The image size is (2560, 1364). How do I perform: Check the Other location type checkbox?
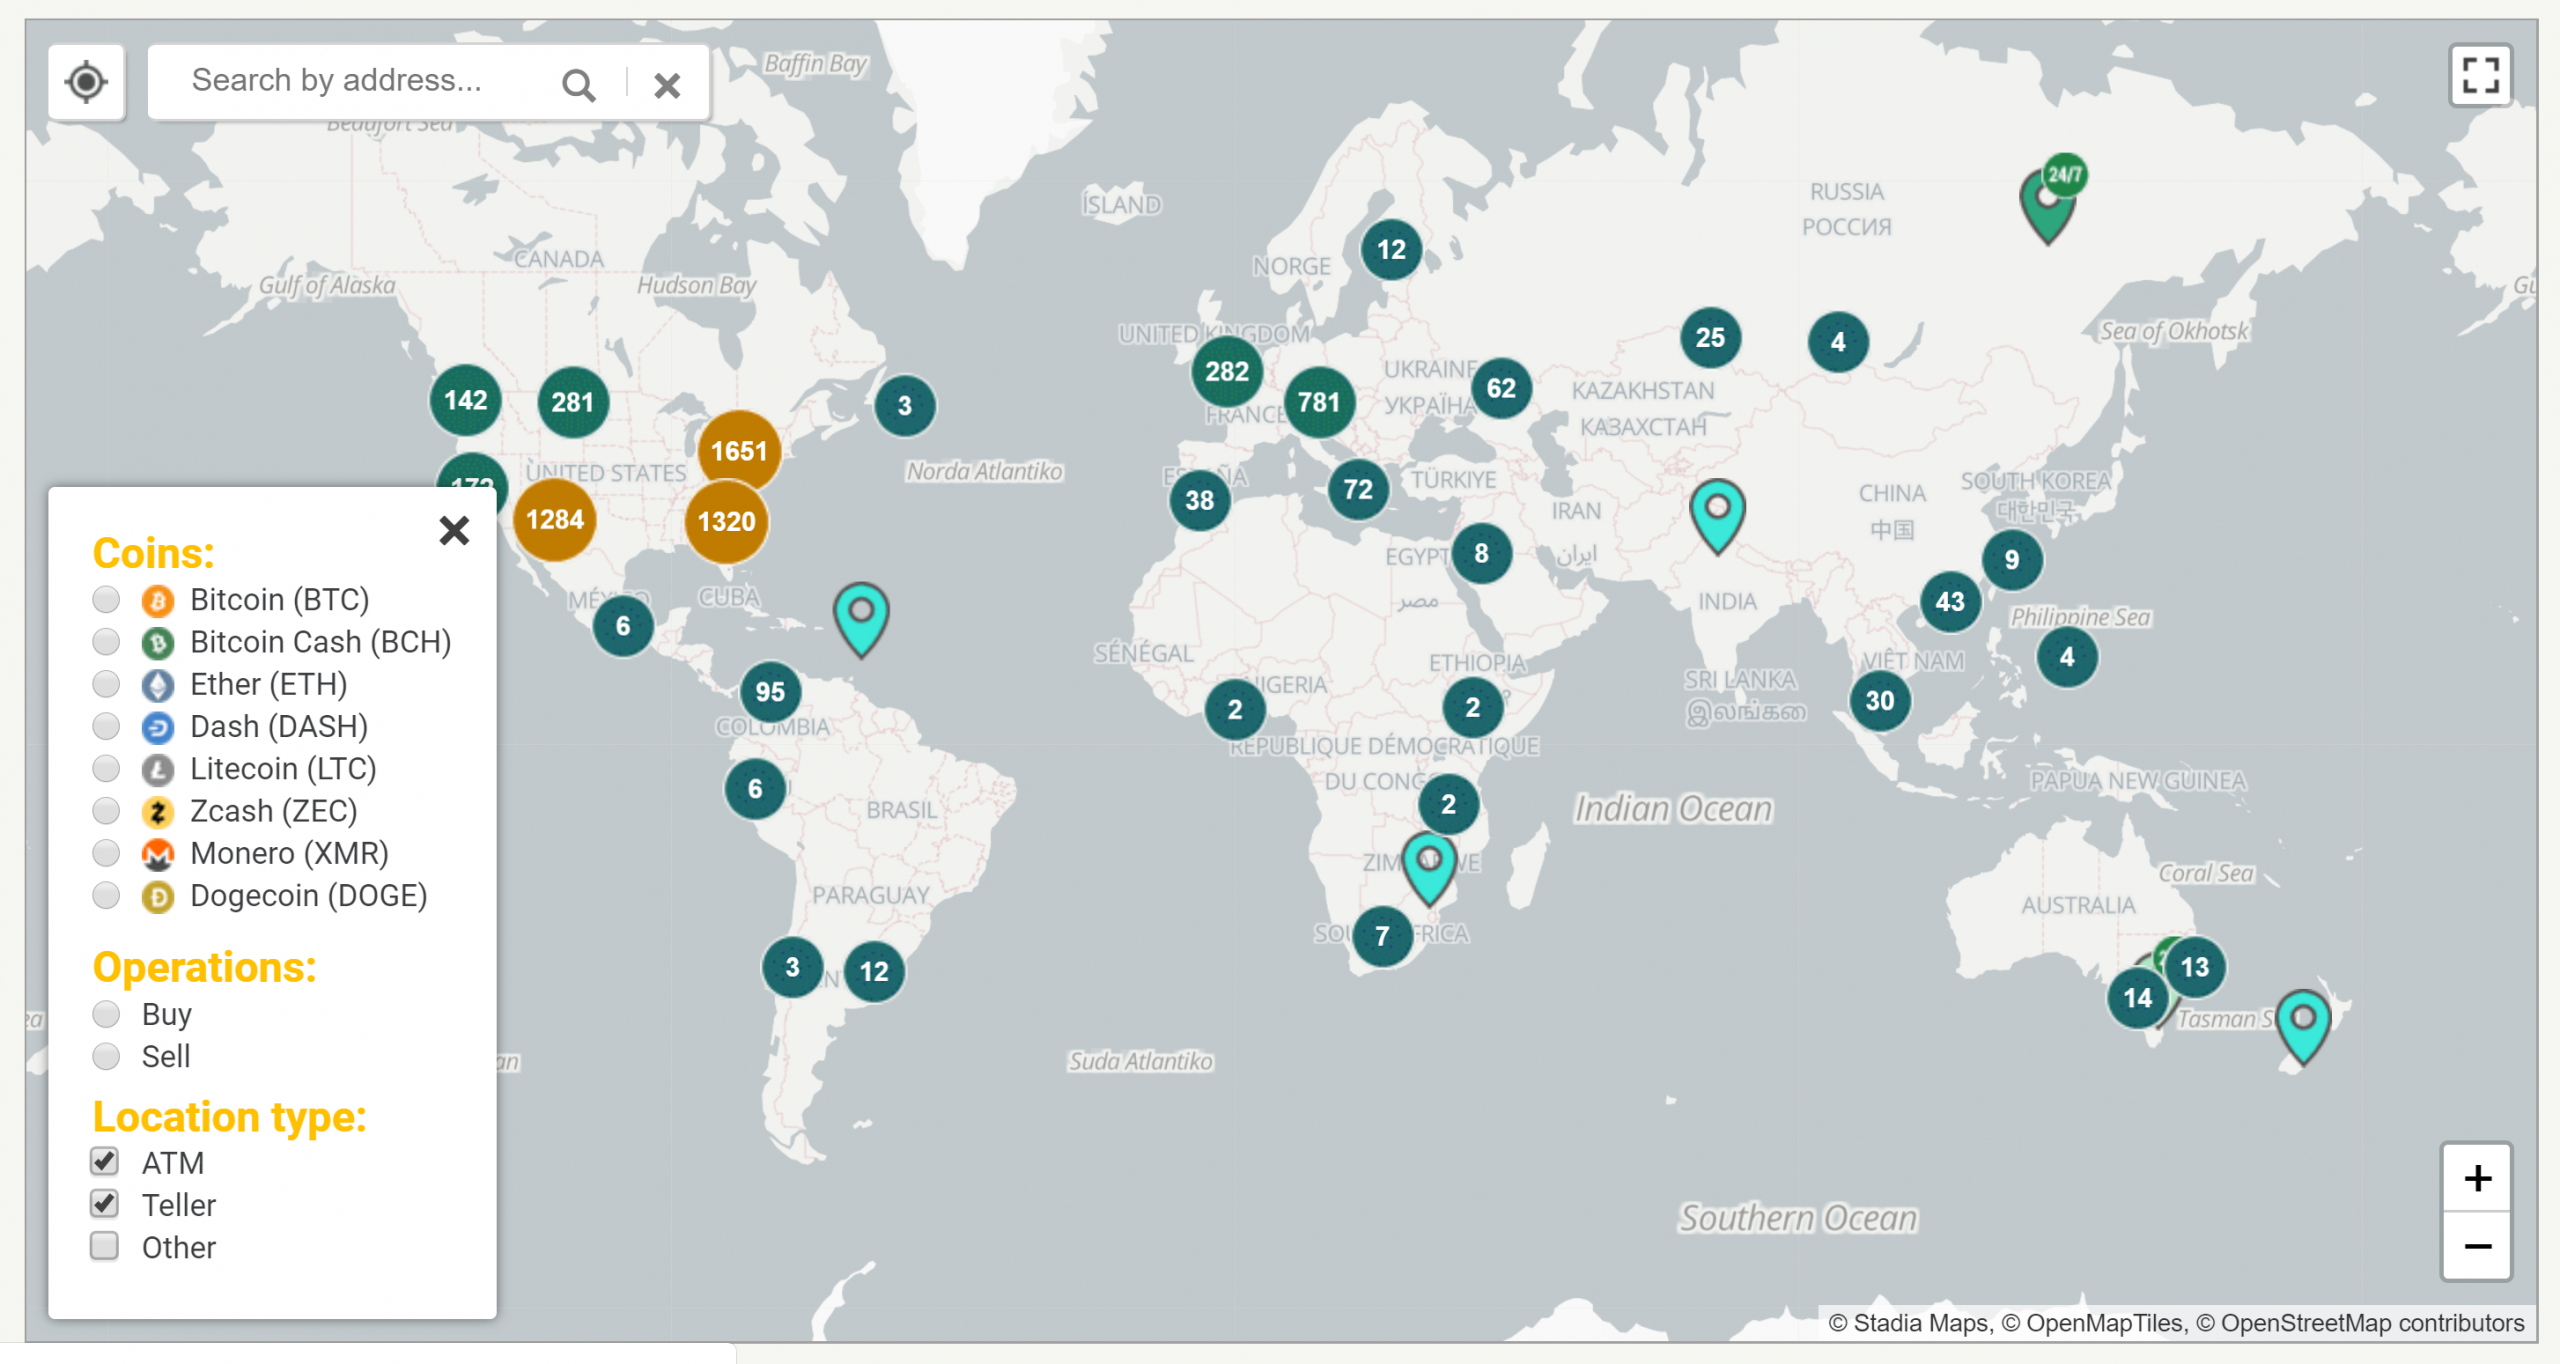pos(105,1246)
